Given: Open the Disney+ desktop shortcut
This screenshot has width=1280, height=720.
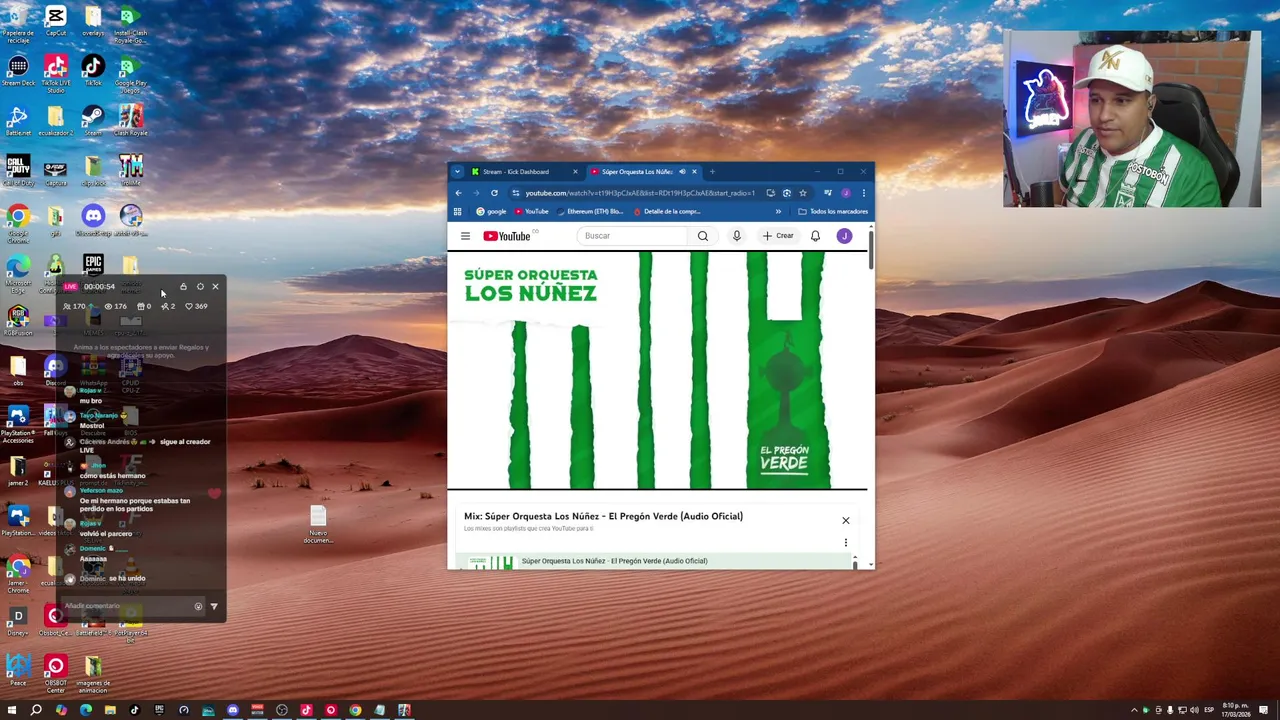Looking at the screenshot, I should tap(18, 621).
